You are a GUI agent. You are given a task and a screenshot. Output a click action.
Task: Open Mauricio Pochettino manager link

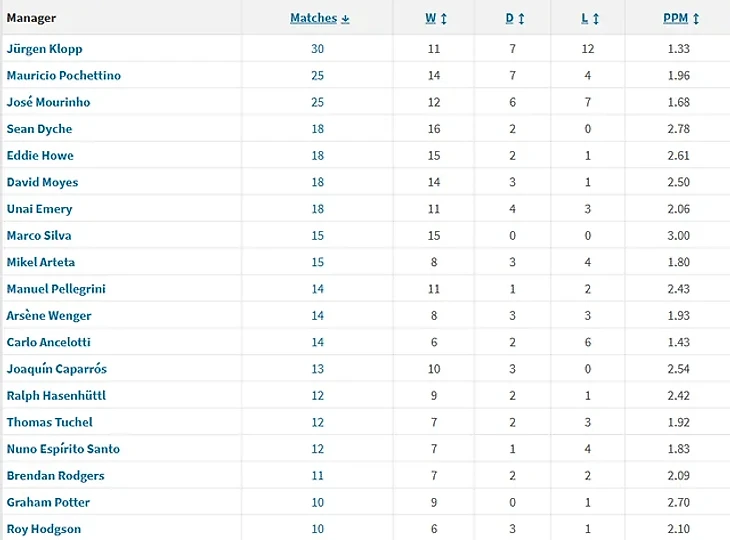[64, 75]
